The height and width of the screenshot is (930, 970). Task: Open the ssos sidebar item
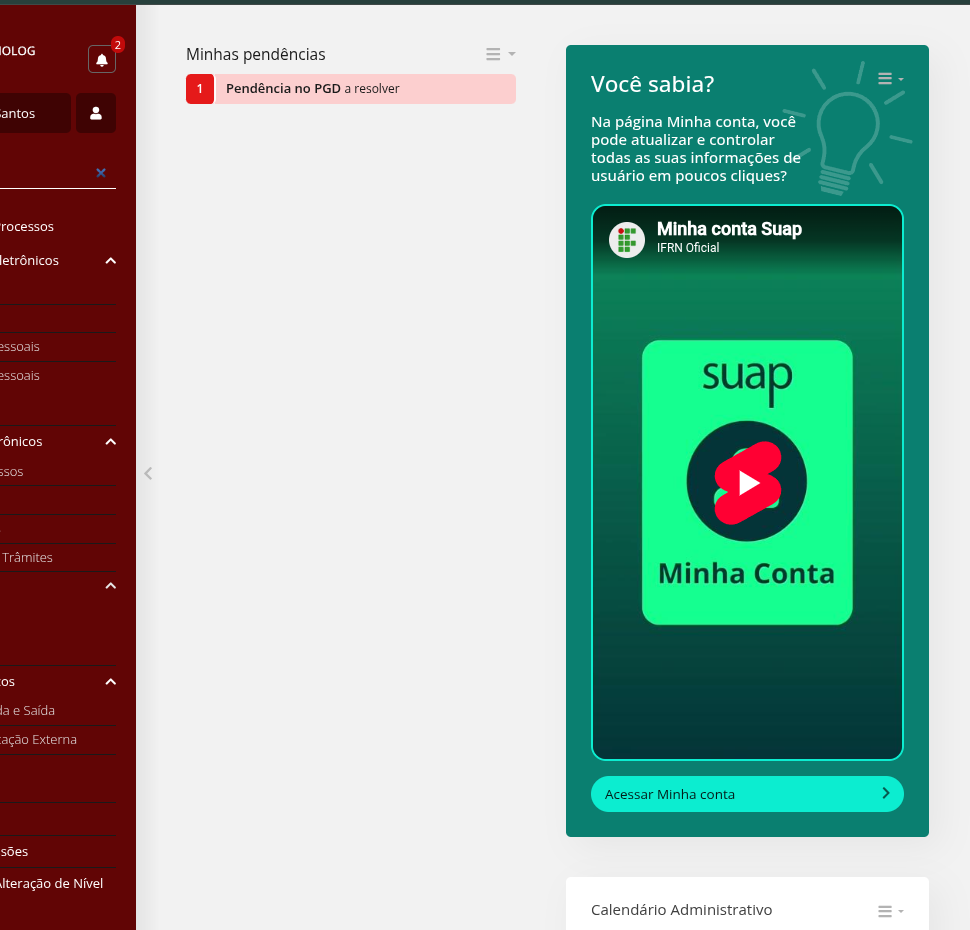pos(12,471)
